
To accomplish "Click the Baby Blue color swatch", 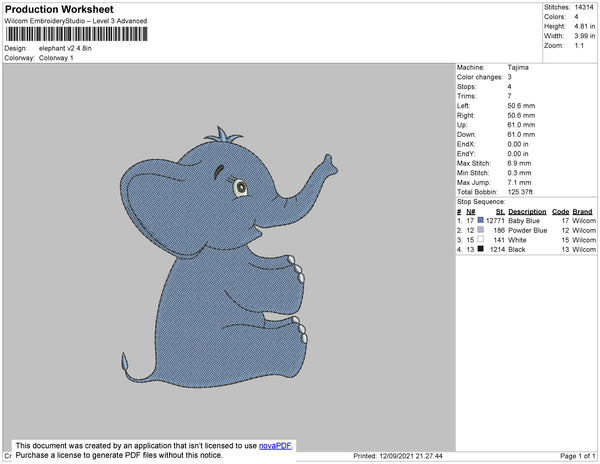I will point(481,221).
